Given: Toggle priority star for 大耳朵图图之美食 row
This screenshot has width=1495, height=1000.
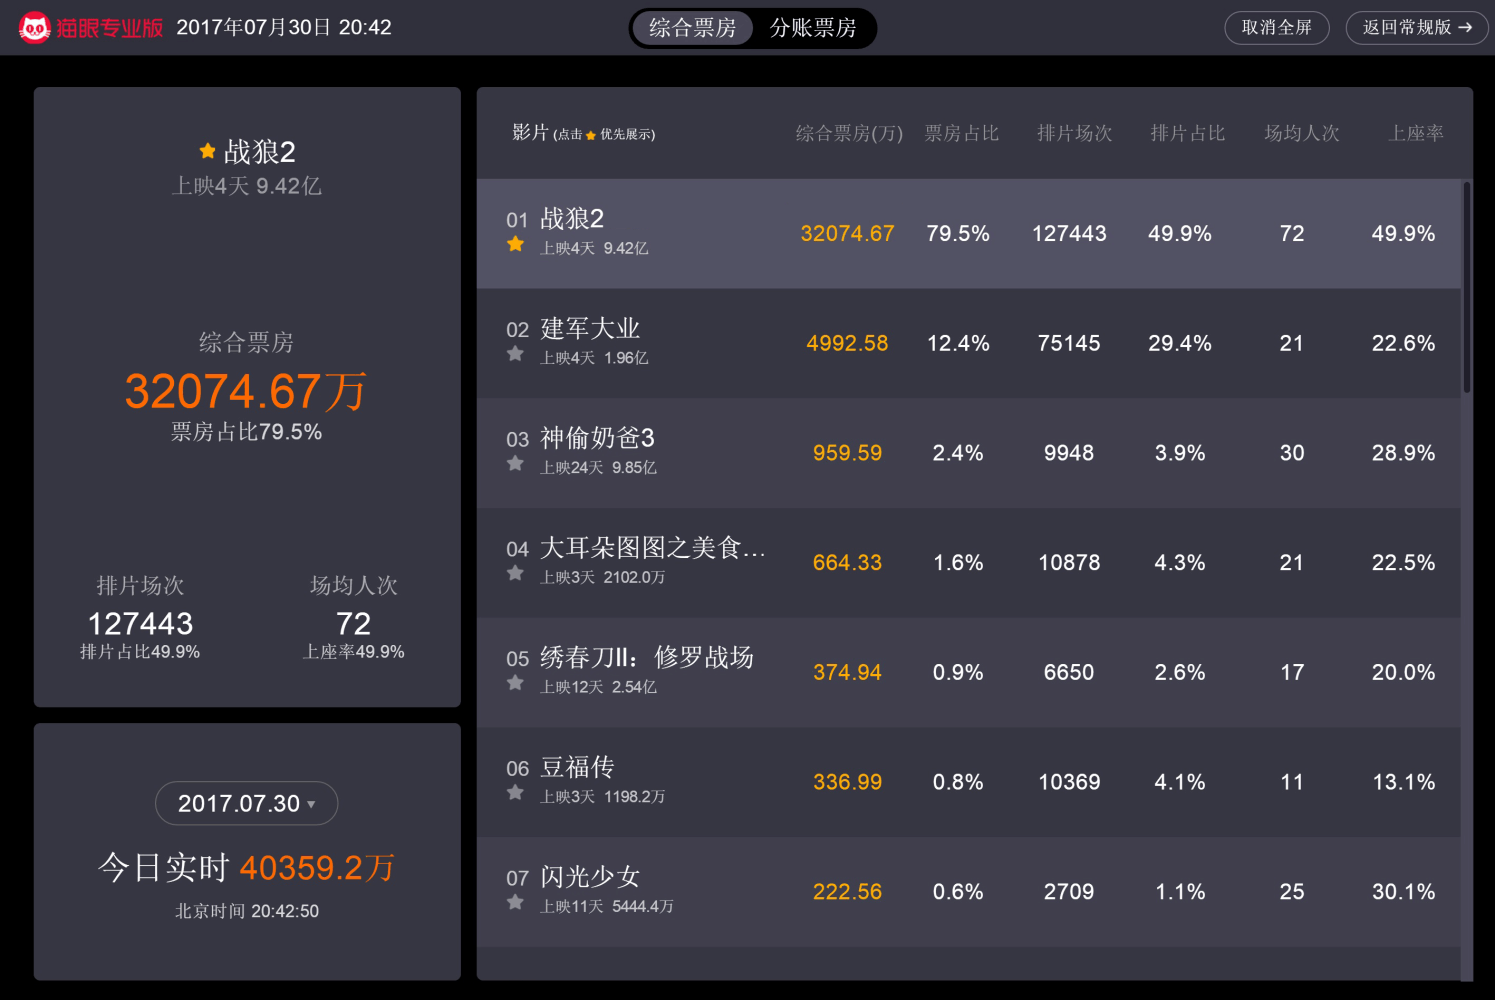Looking at the screenshot, I should (x=515, y=573).
